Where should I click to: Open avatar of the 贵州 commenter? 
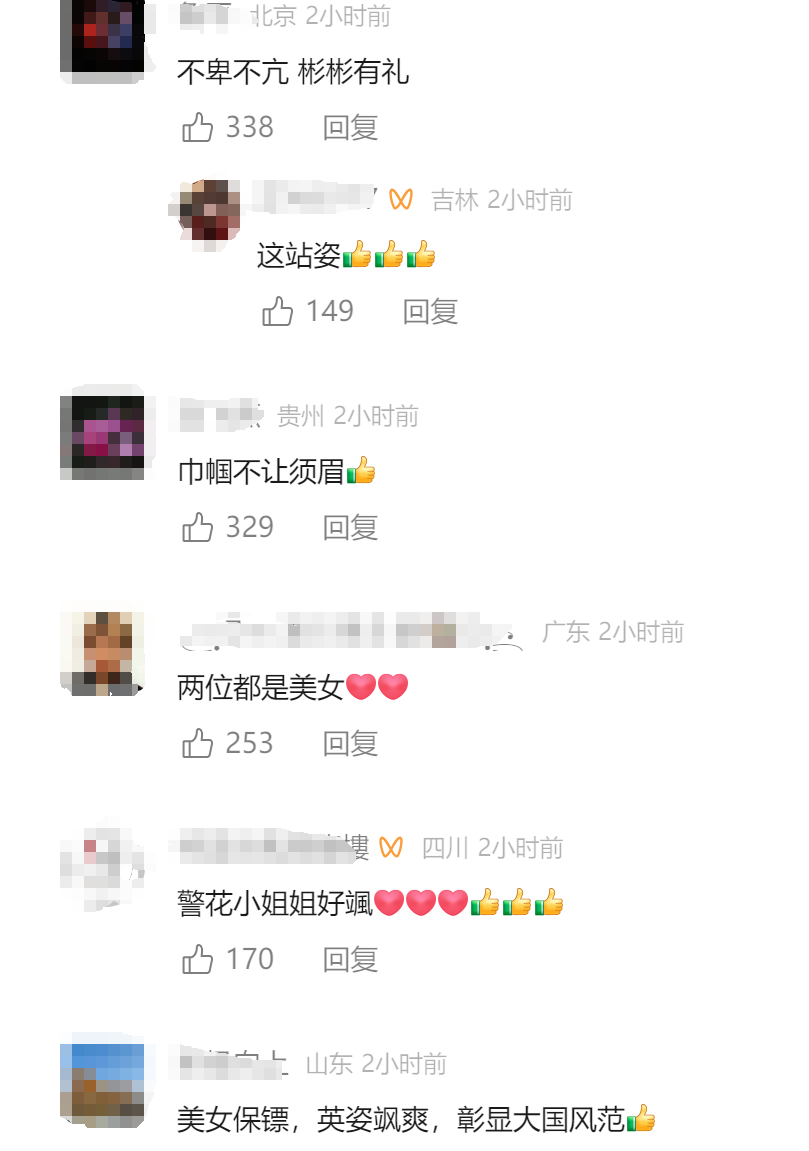[x=102, y=437]
